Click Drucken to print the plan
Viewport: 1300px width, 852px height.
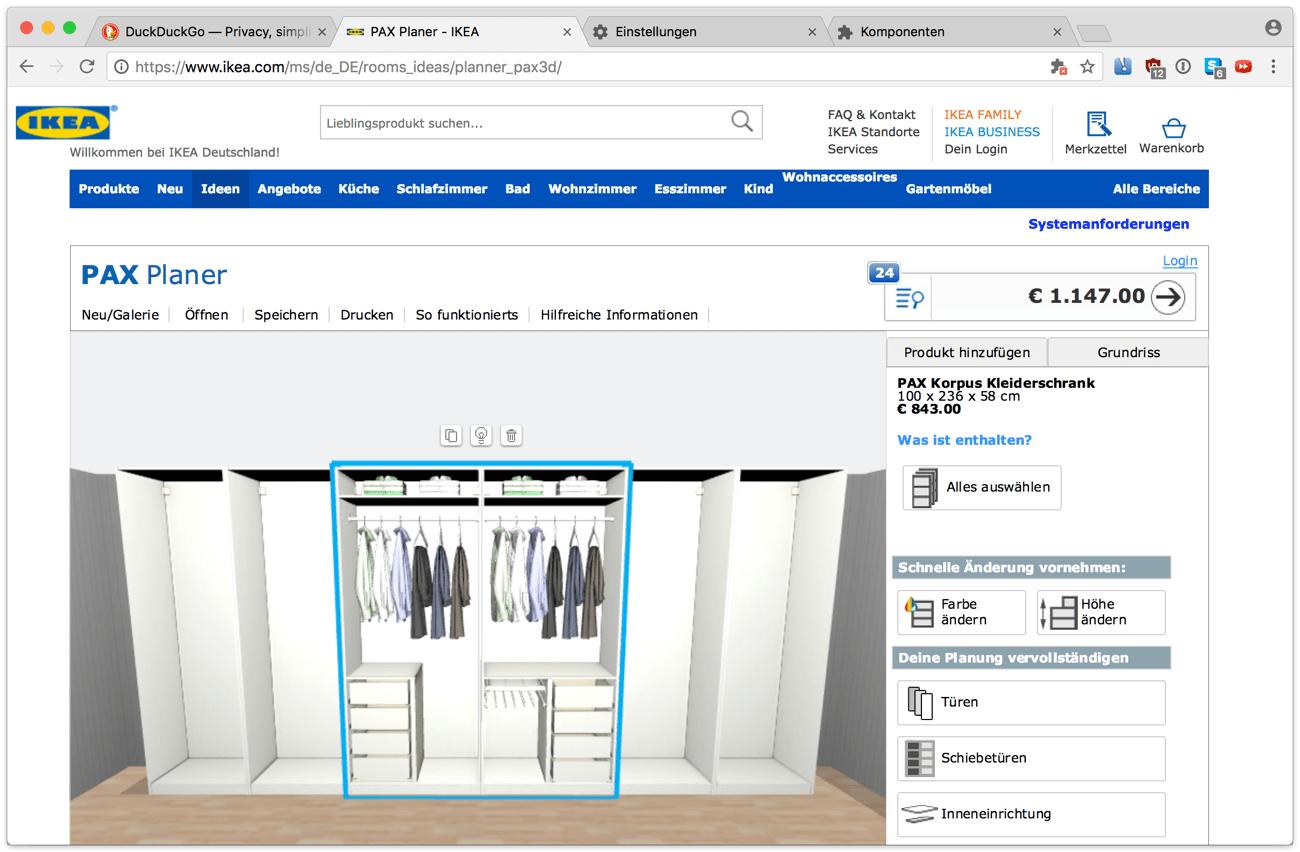tap(367, 315)
